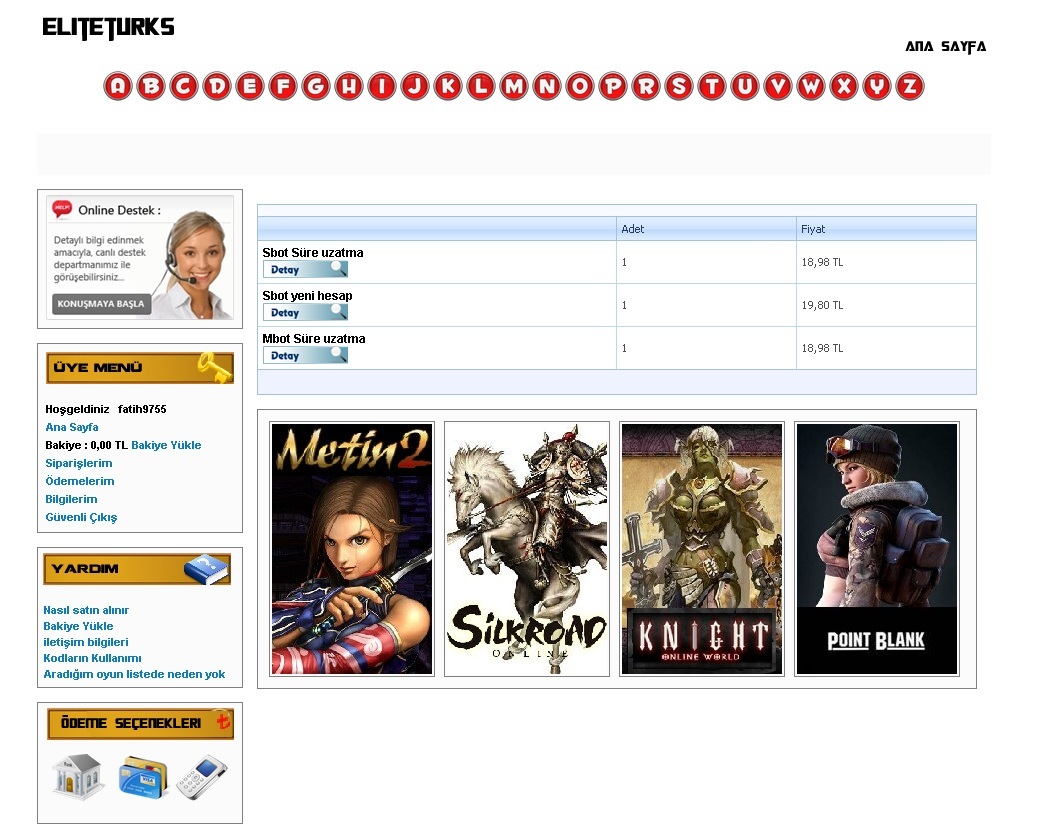The height and width of the screenshot is (833, 1038).
Task: Click the letter A filter icon
Action: tap(118, 86)
